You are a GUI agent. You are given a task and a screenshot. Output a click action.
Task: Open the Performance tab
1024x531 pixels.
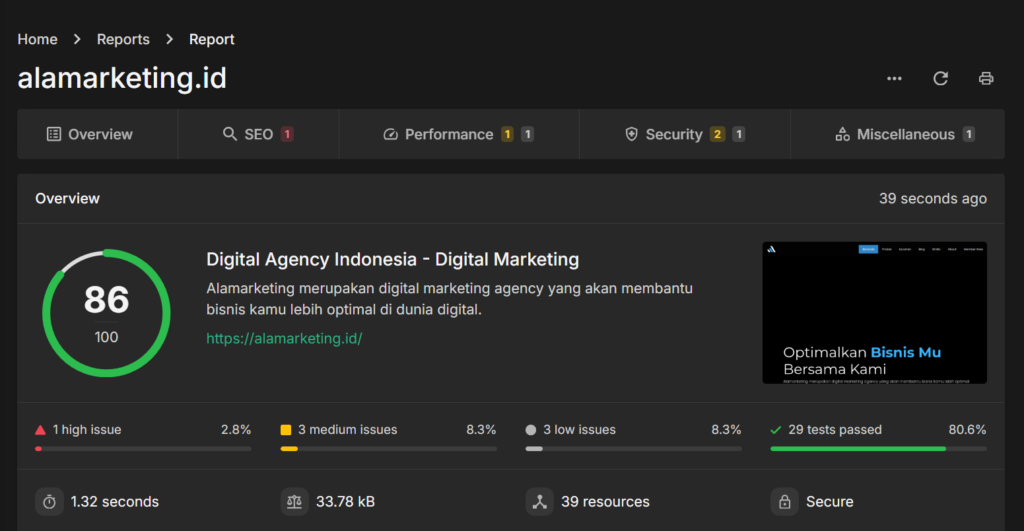click(458, 134)
